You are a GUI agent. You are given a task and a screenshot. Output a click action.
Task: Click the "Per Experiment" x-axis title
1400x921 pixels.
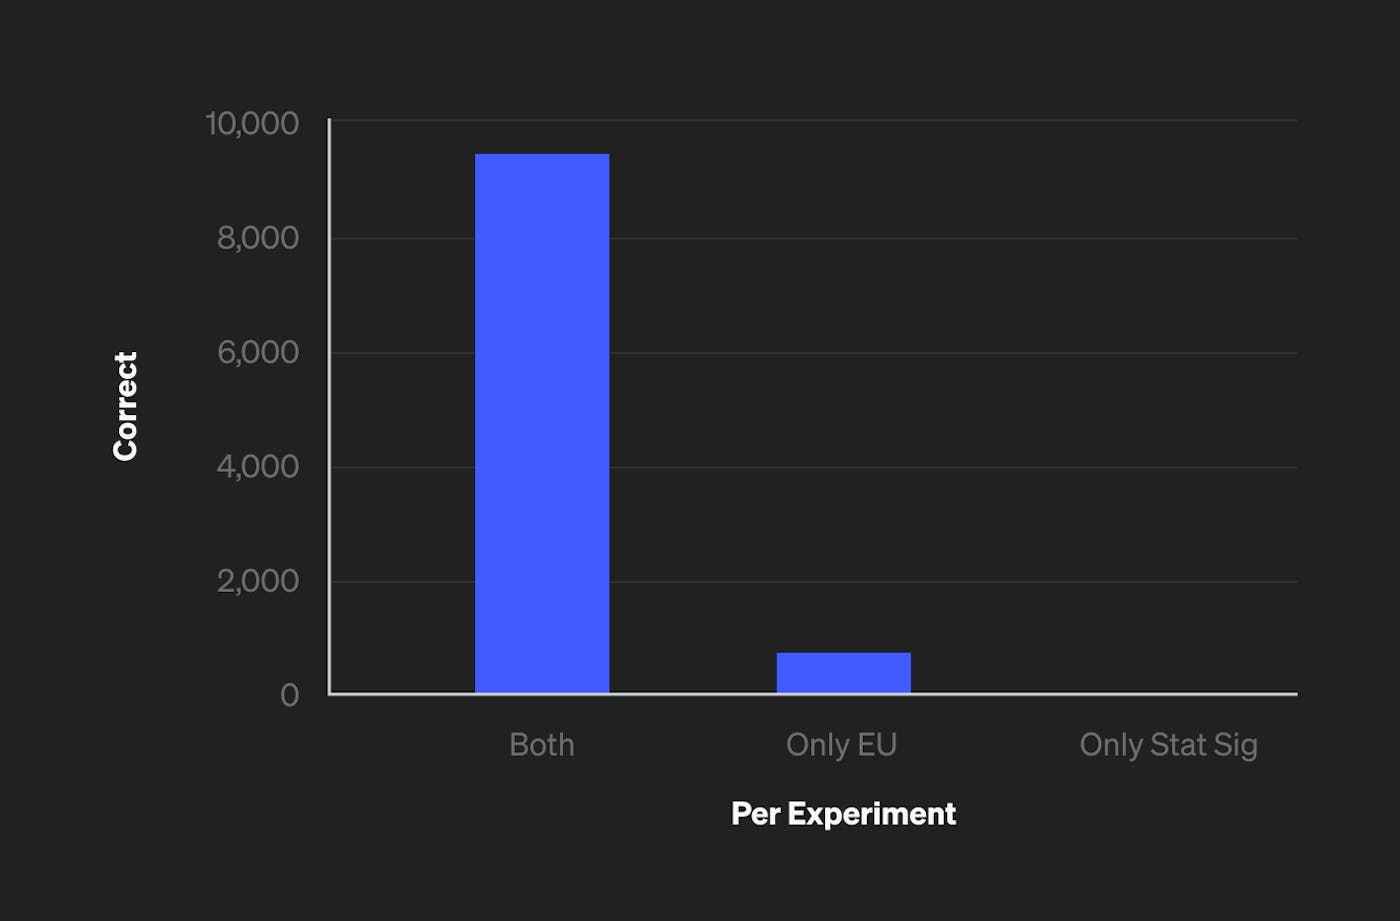click(x=843, y=813)
